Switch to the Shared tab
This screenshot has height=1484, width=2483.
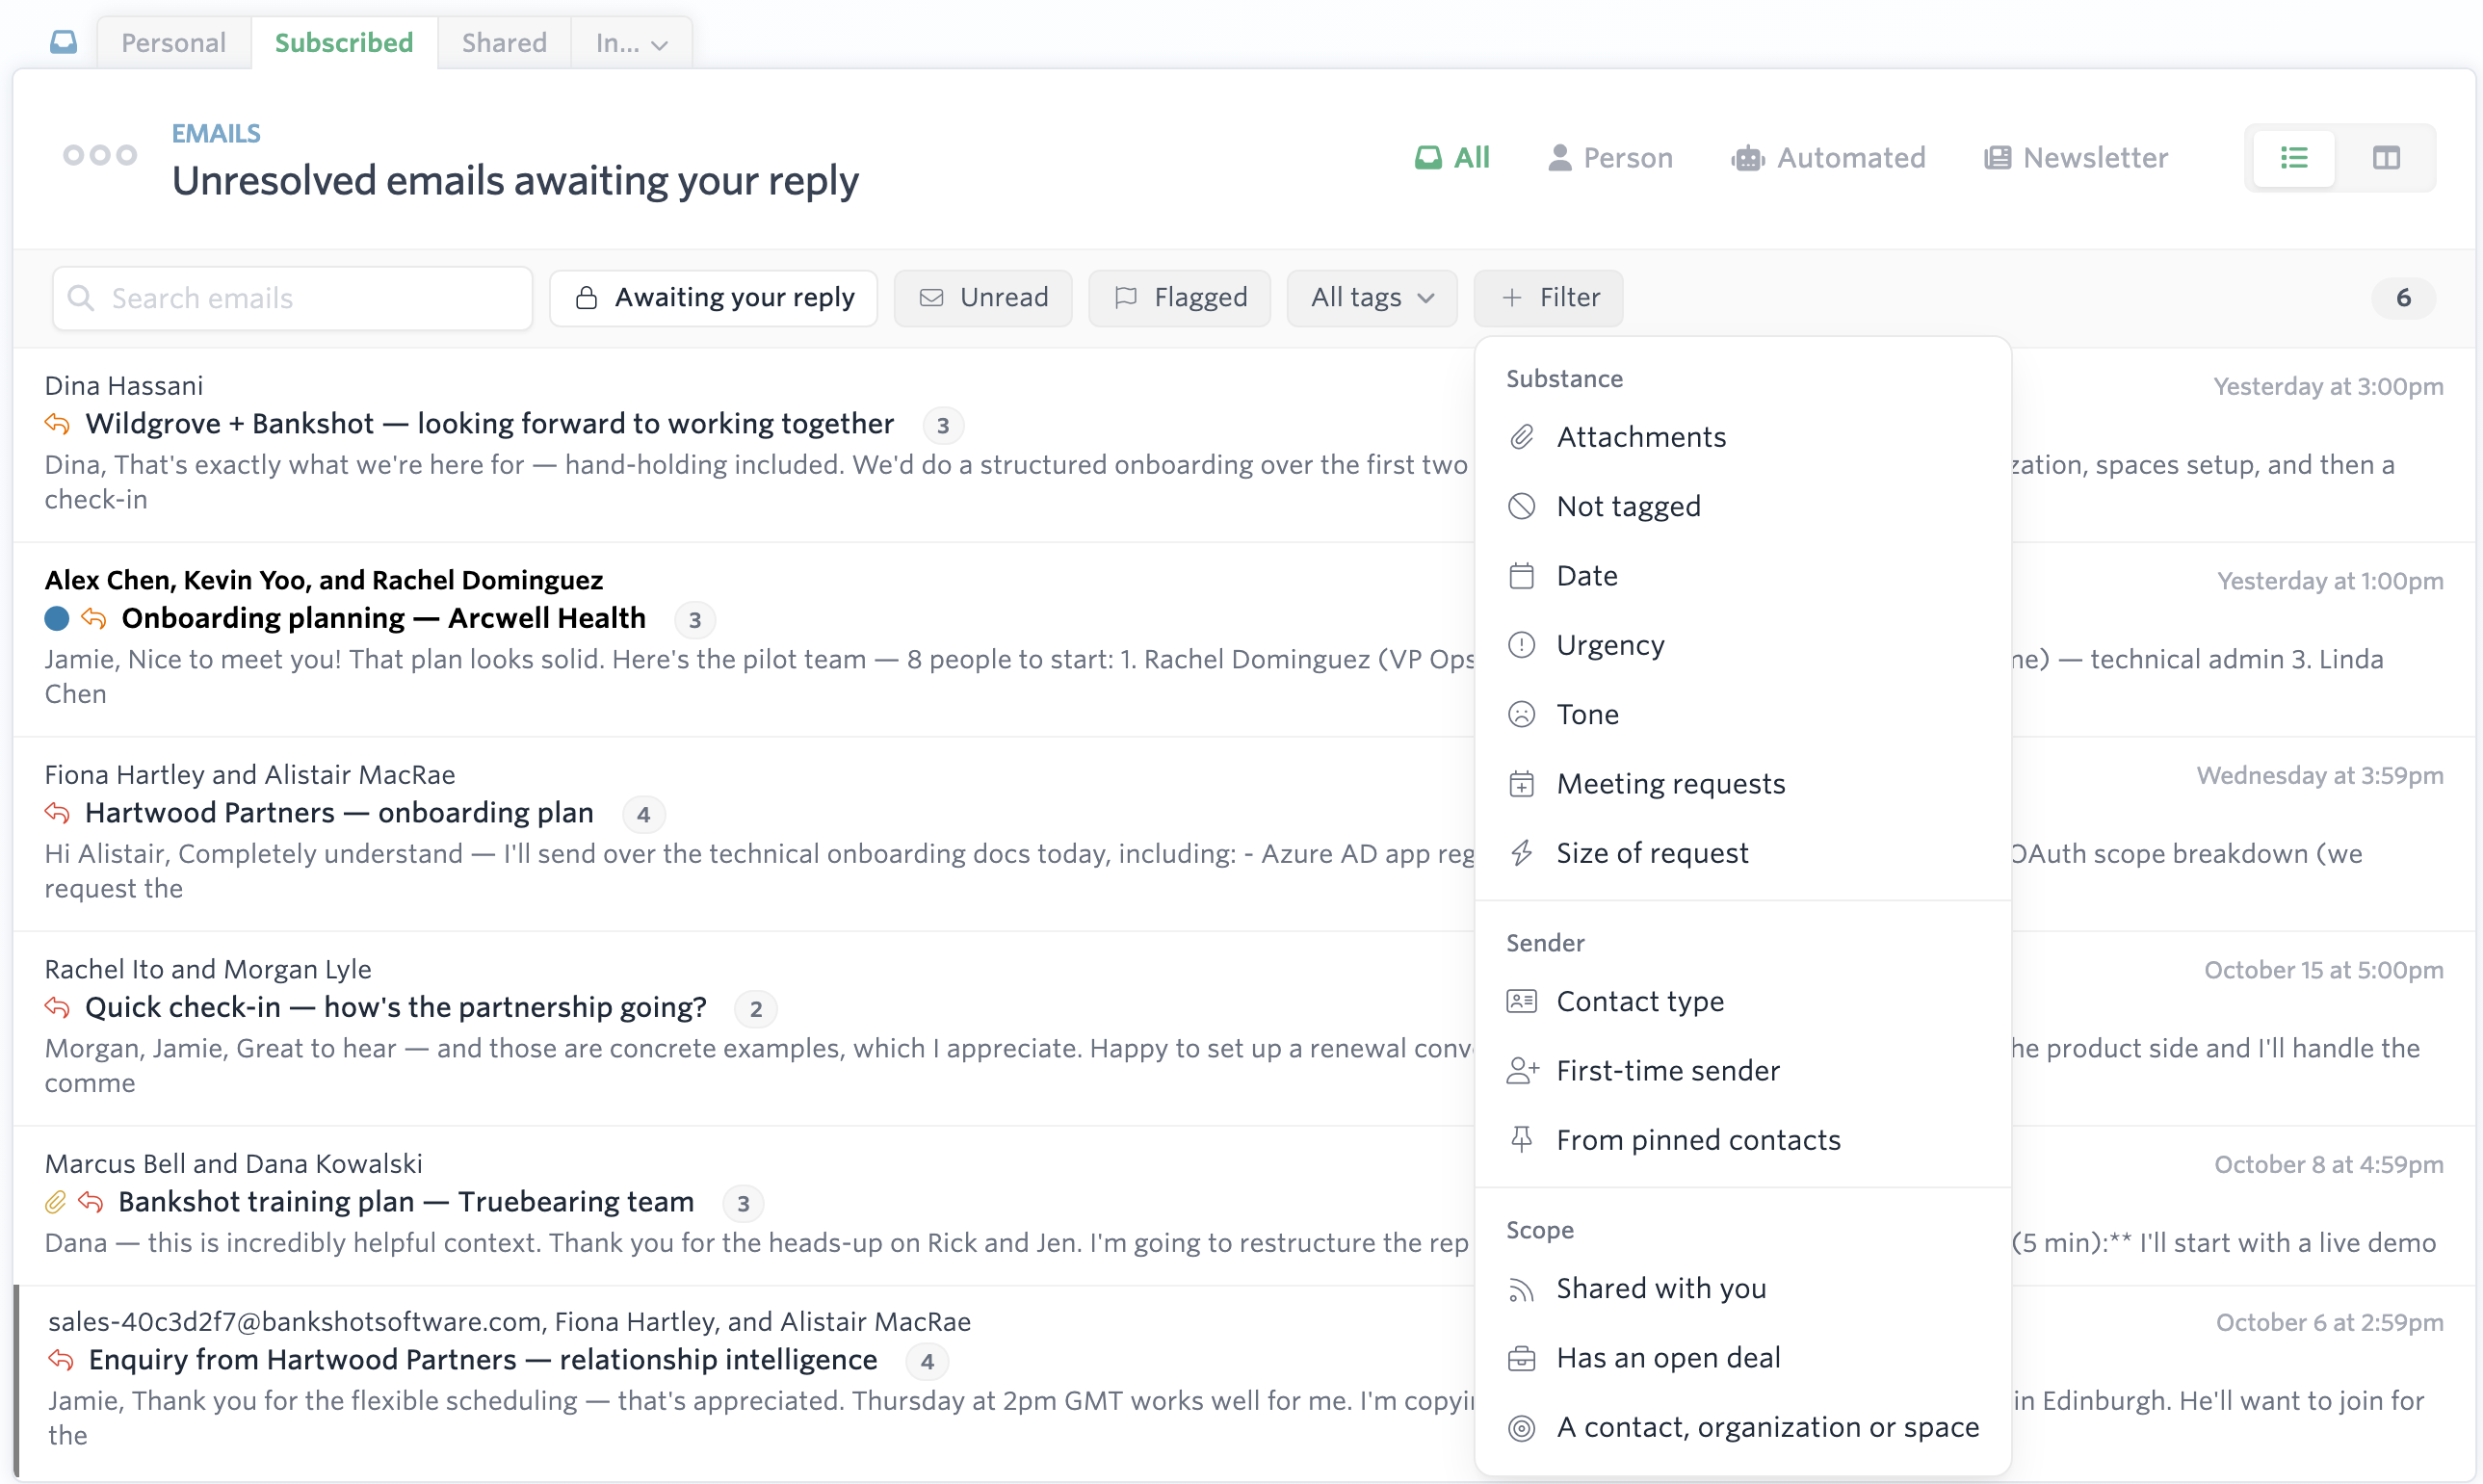point(504,43)
